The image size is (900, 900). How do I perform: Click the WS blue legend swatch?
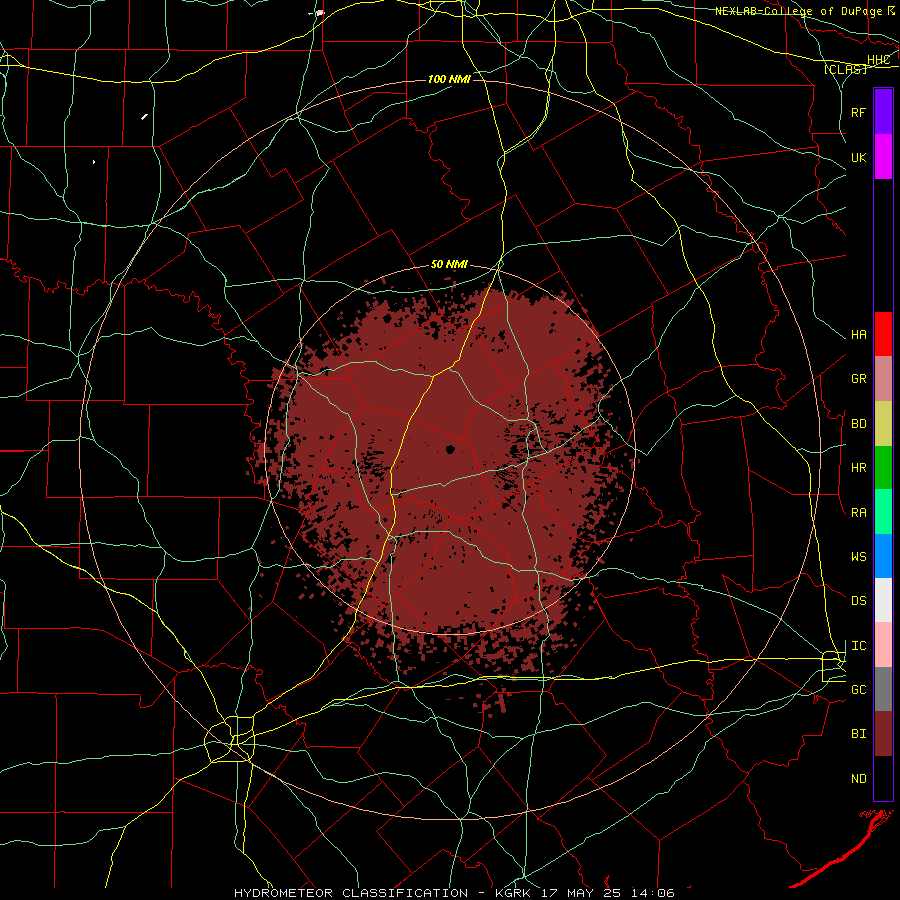(x=883, y=556)
